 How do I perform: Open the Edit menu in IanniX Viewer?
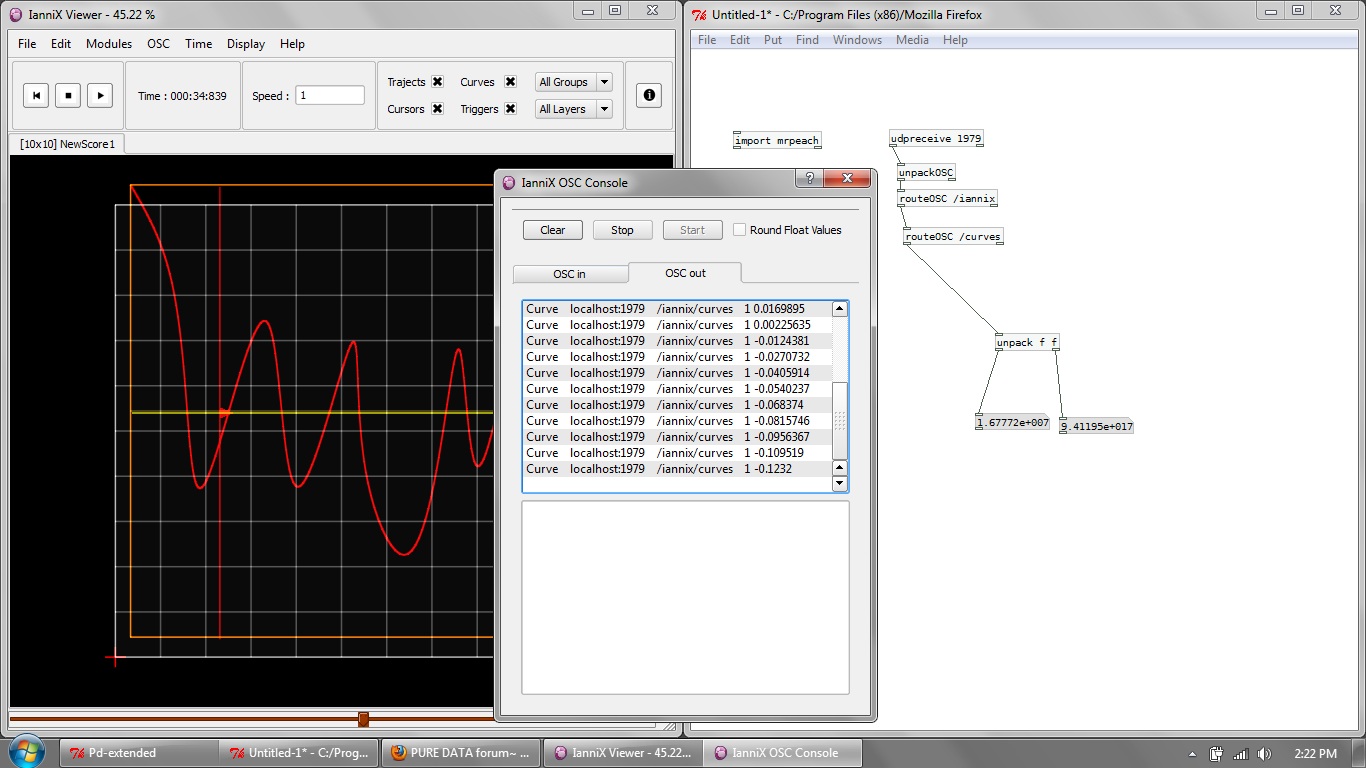coord(61,44)
